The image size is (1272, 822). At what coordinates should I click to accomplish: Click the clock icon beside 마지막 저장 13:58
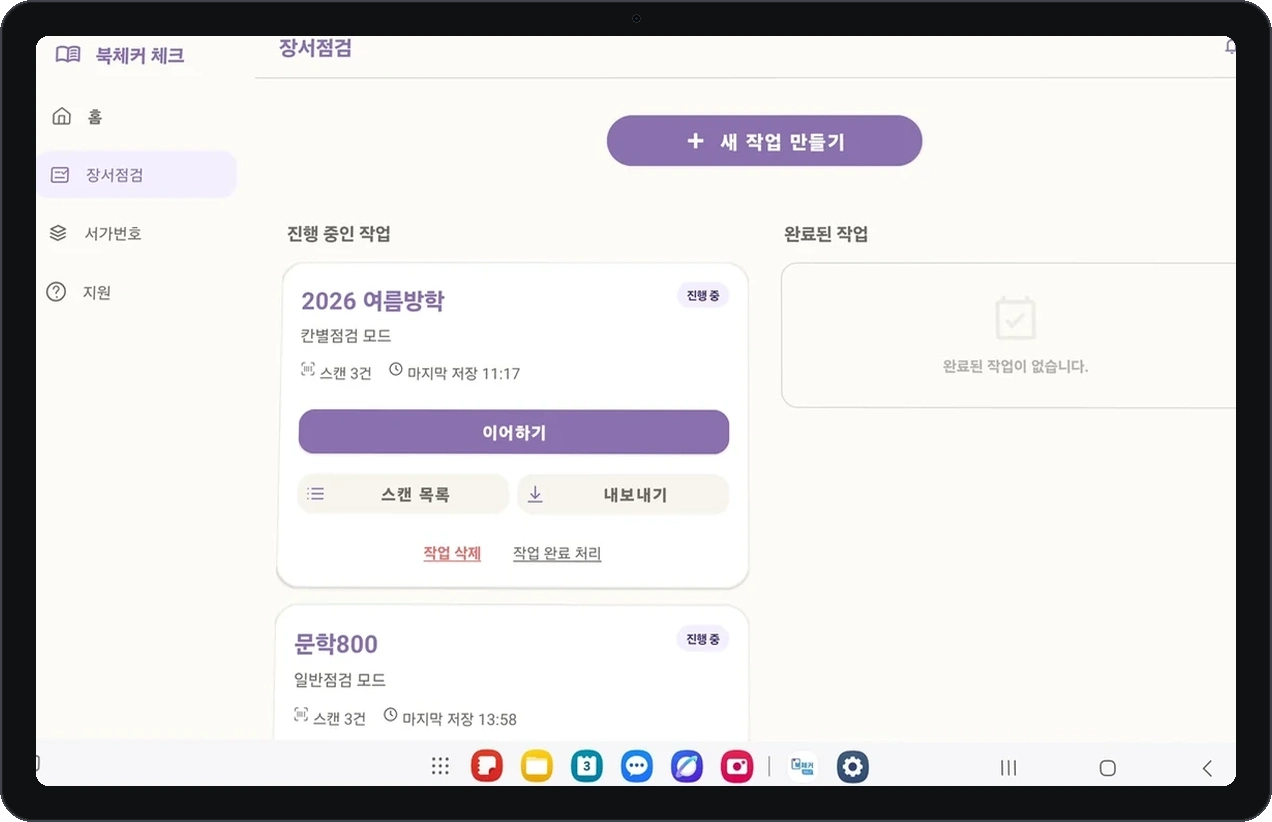(391, 716)
